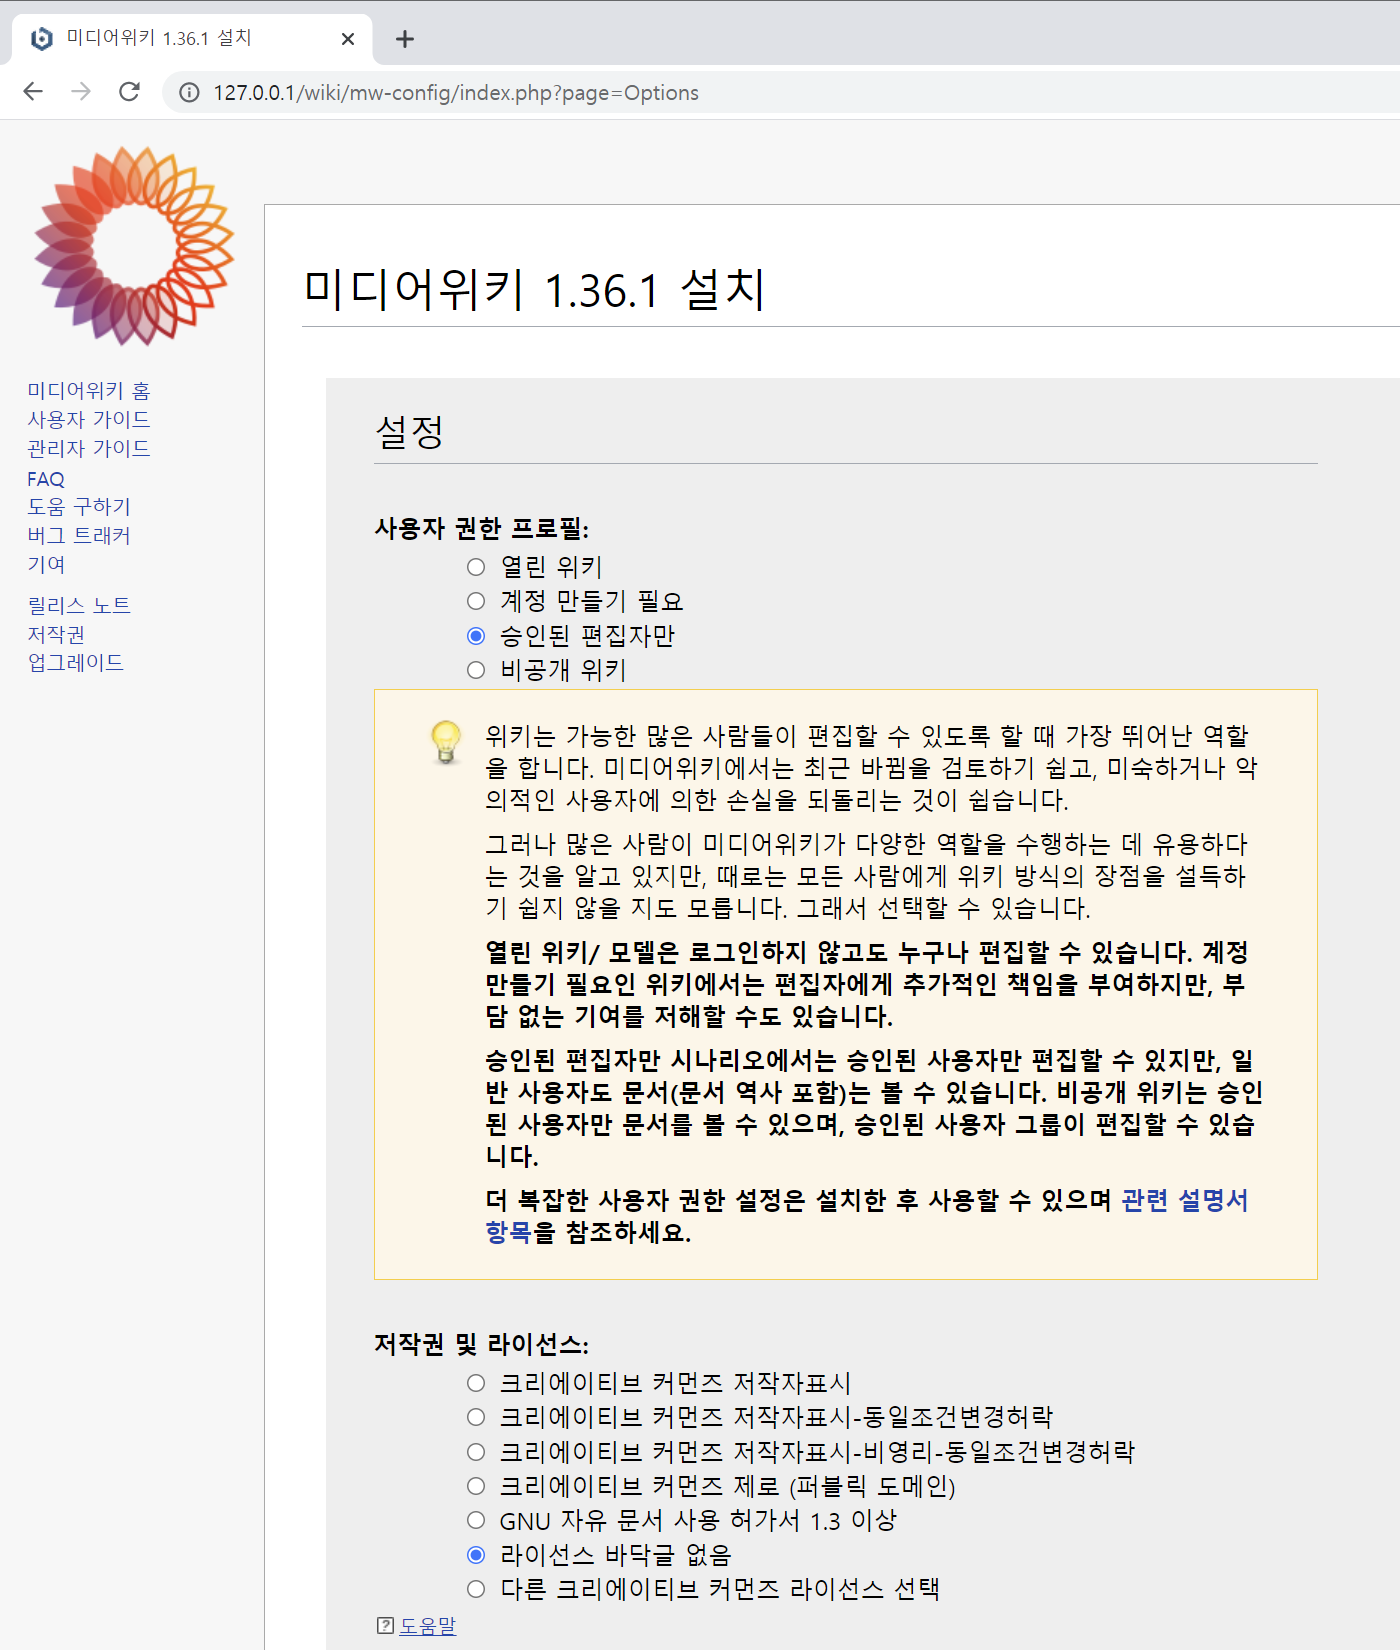Image resolution: width=1400 pixels, height=1650 pixels.
Task: Choose 라이선스 바닥글 없음 option
Action: (x=476, y=1555)
